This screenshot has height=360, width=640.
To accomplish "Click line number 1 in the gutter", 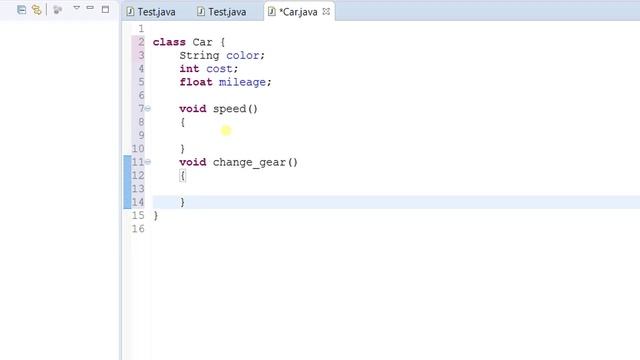I will click(x=141, y=29).
